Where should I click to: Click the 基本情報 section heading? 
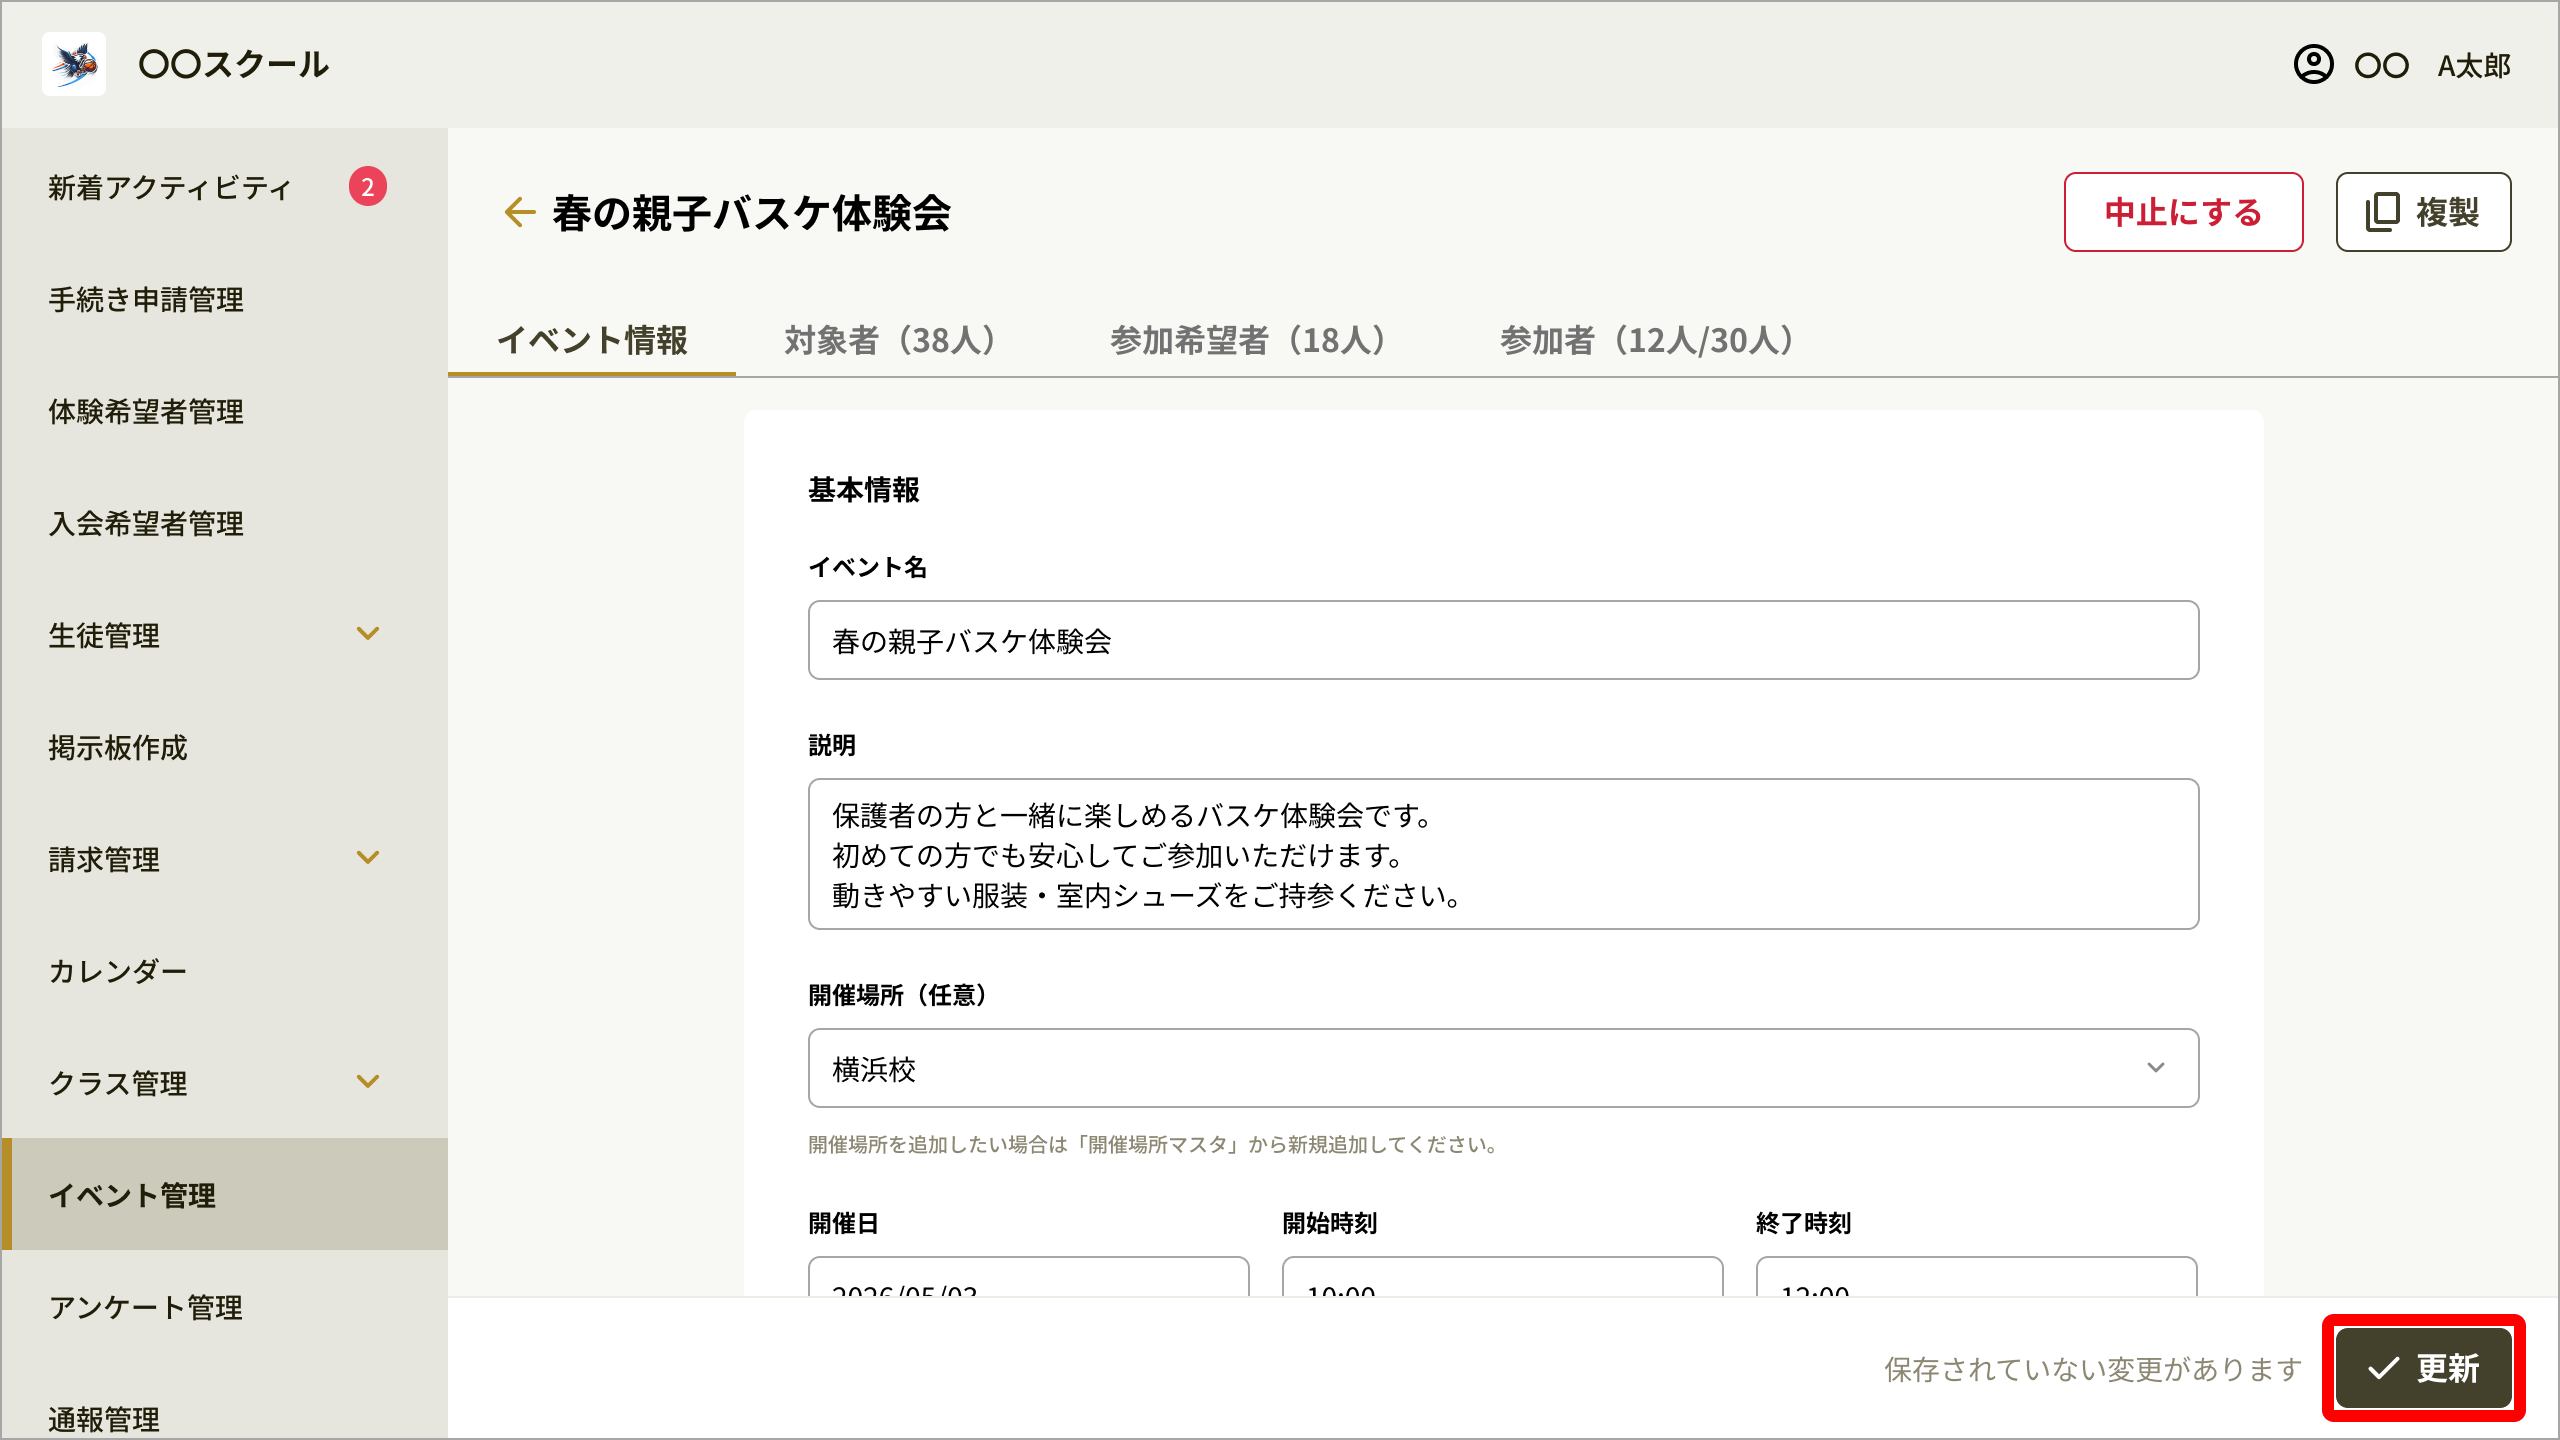coord(864,490)
